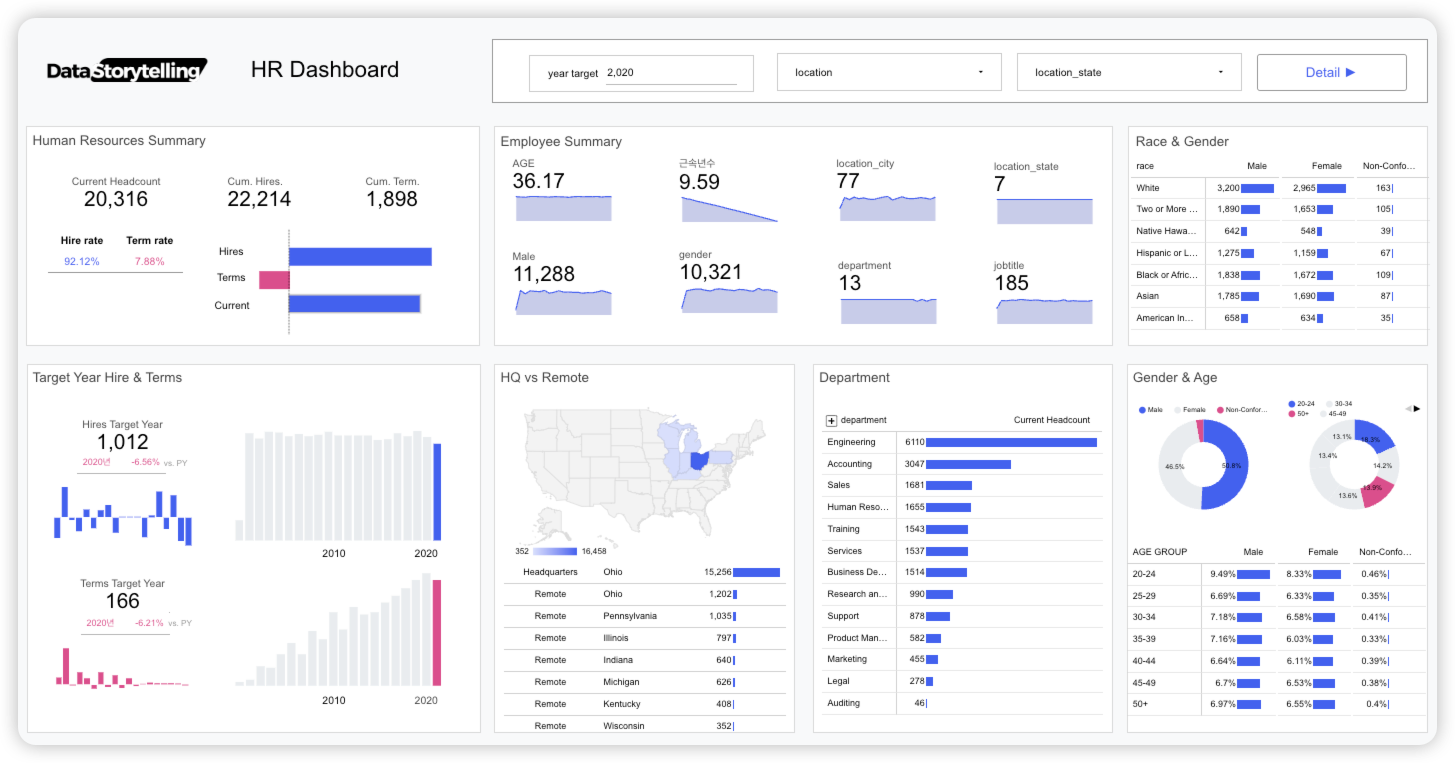The height and width of the screenshot is (763, 1455).
Task: Expand the department plus icon
Action: click(831, 420)
